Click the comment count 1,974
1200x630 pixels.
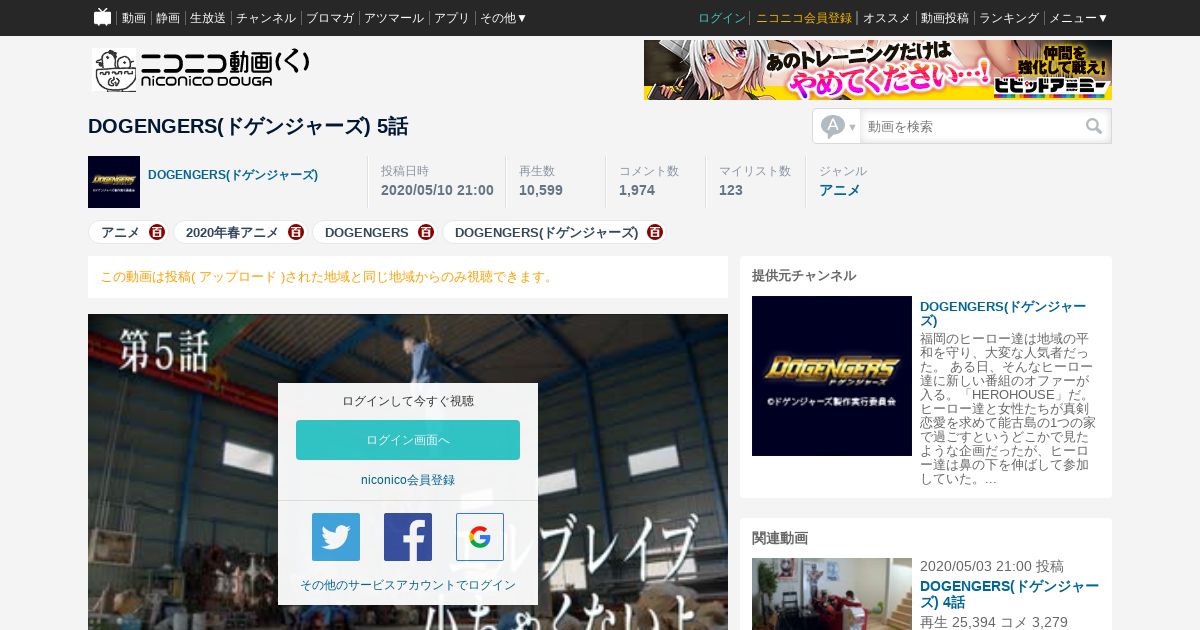(637, 190)
